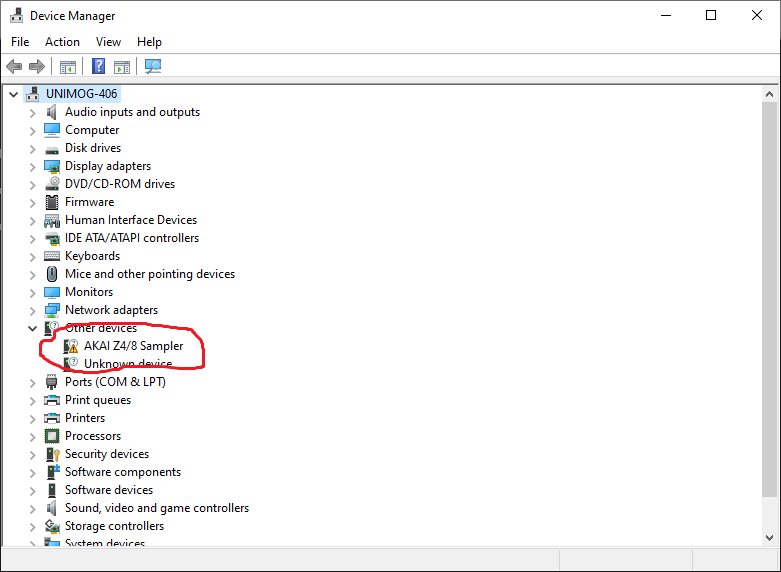Open the Help menu
This screenshot has height=572, width=781.
point(149,42)
